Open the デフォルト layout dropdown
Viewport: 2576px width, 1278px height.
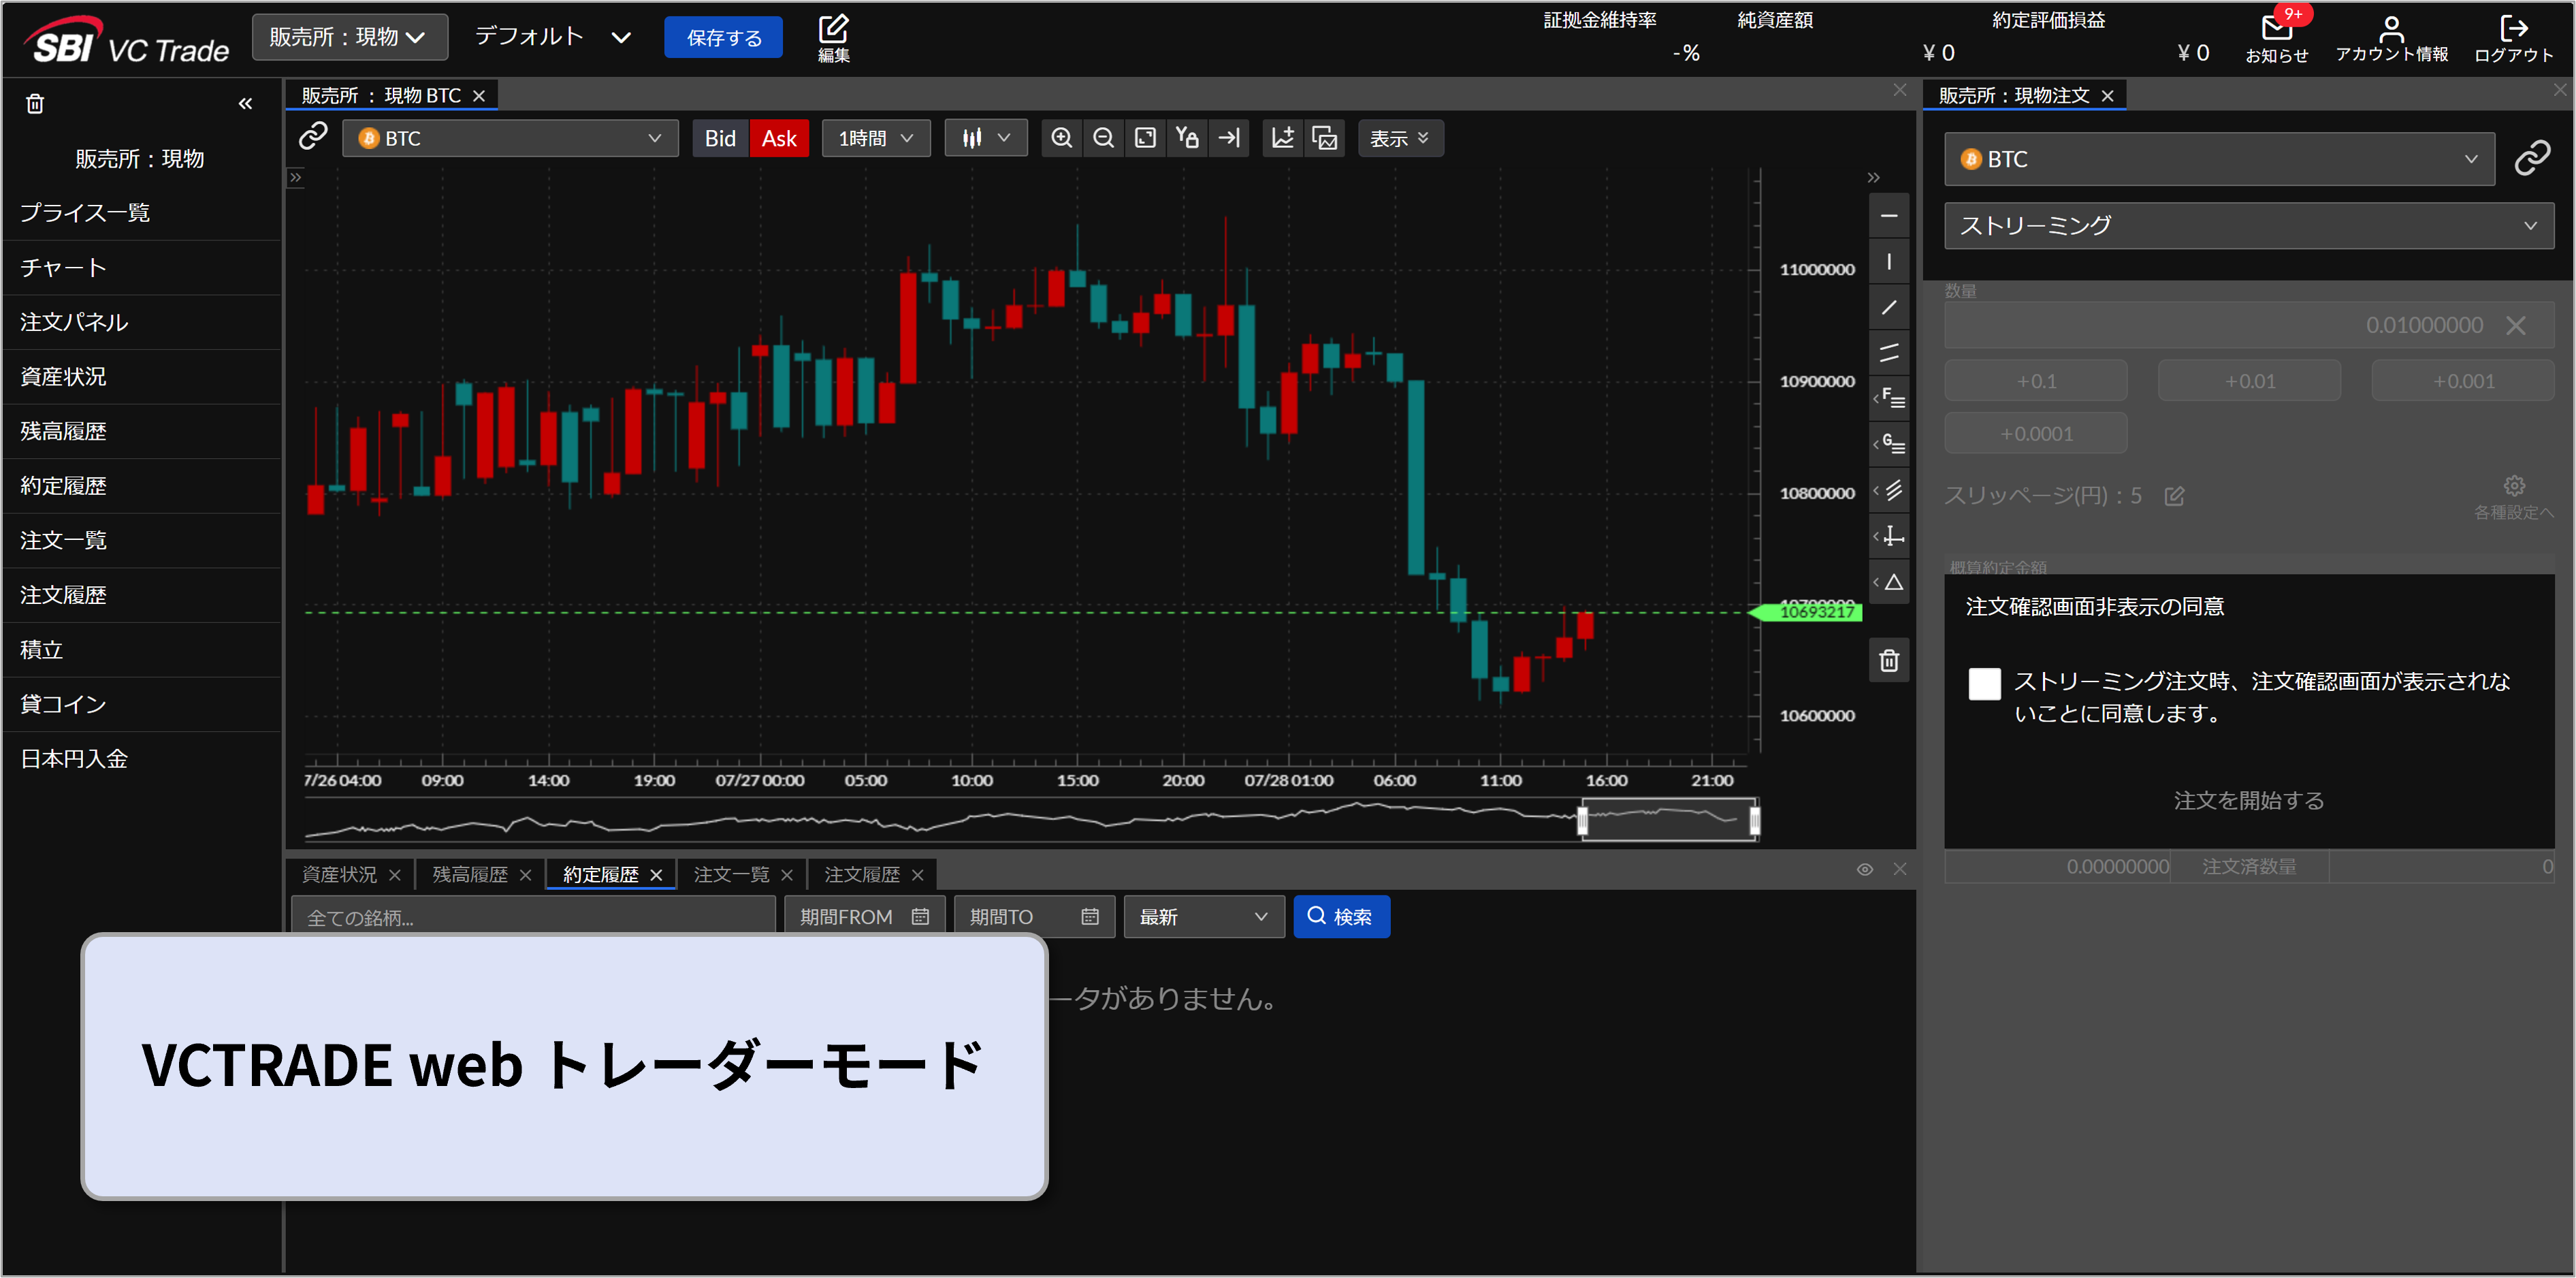[553, 37]
